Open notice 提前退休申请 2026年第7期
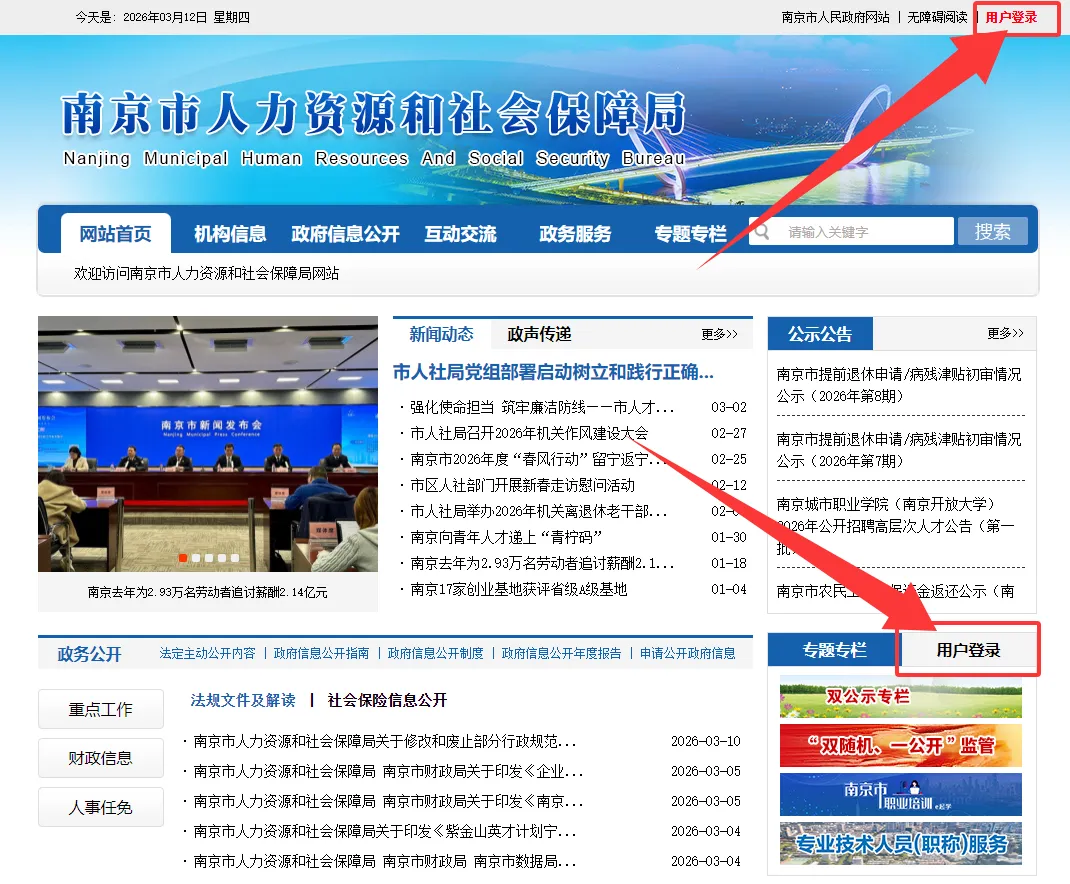This screenshot has height=884, width=1070. click(899, 450)
